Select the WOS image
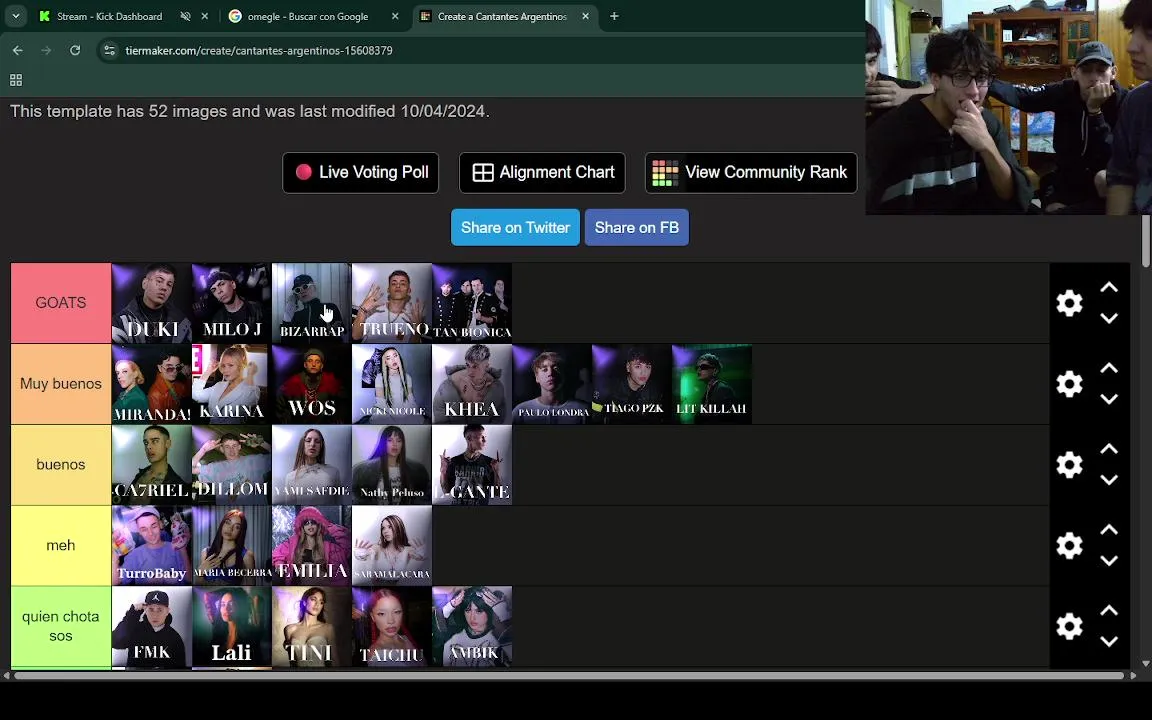This screenshot has height=720, width=1152. pos(312,384)
